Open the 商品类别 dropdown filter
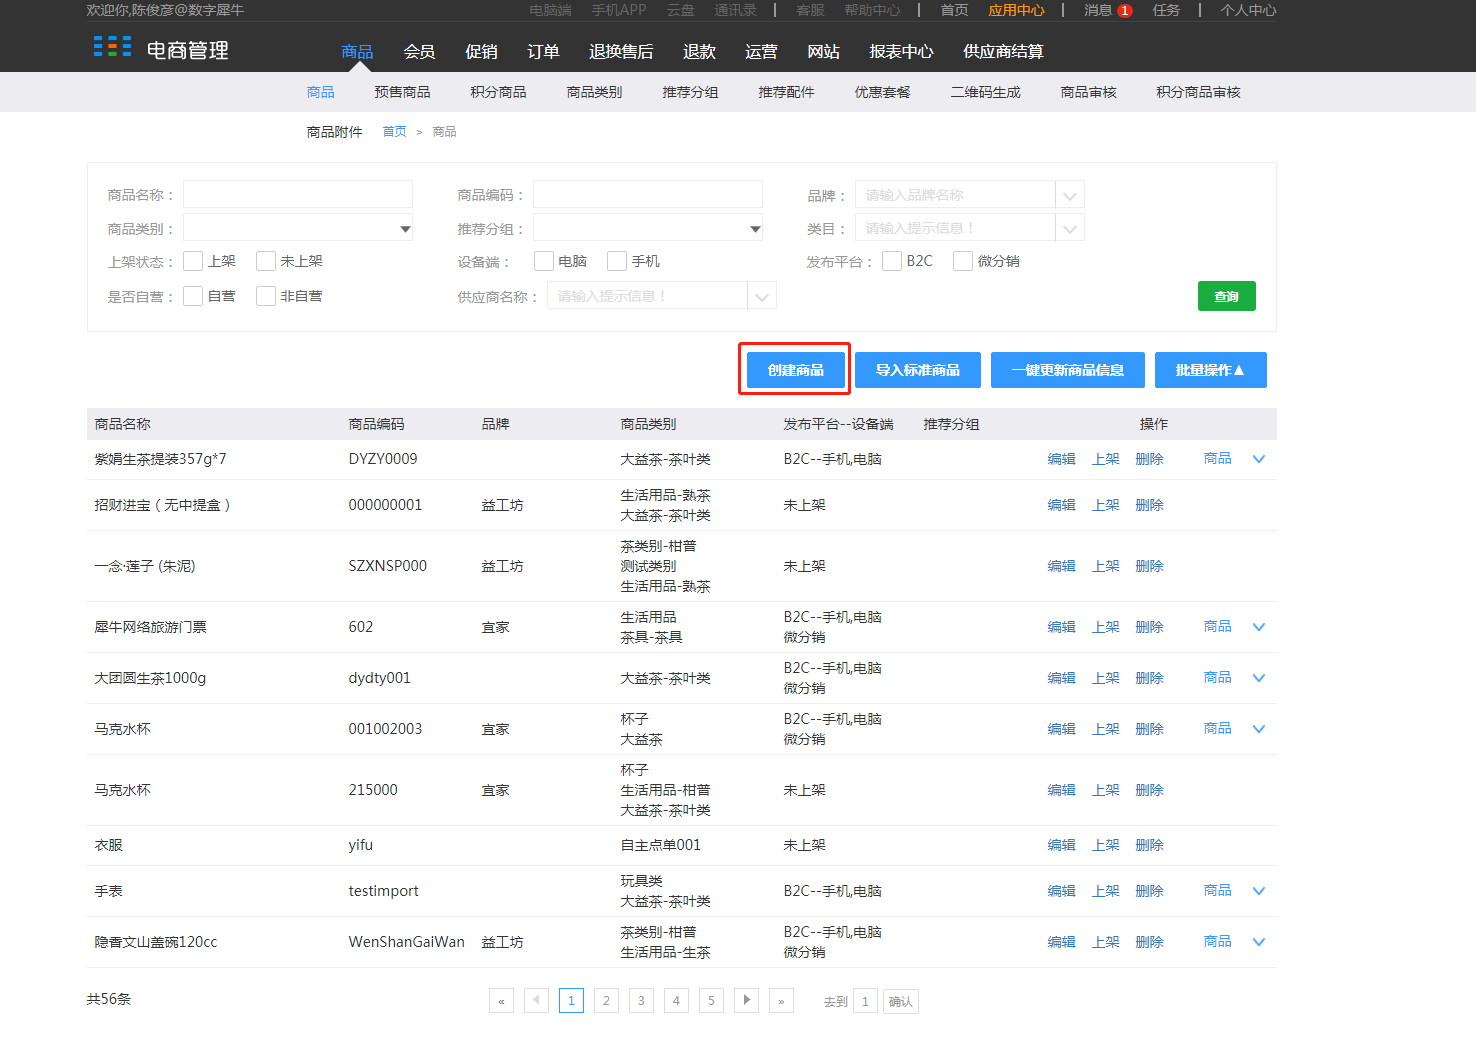1476x1040 pixels. tap(298, 228)
